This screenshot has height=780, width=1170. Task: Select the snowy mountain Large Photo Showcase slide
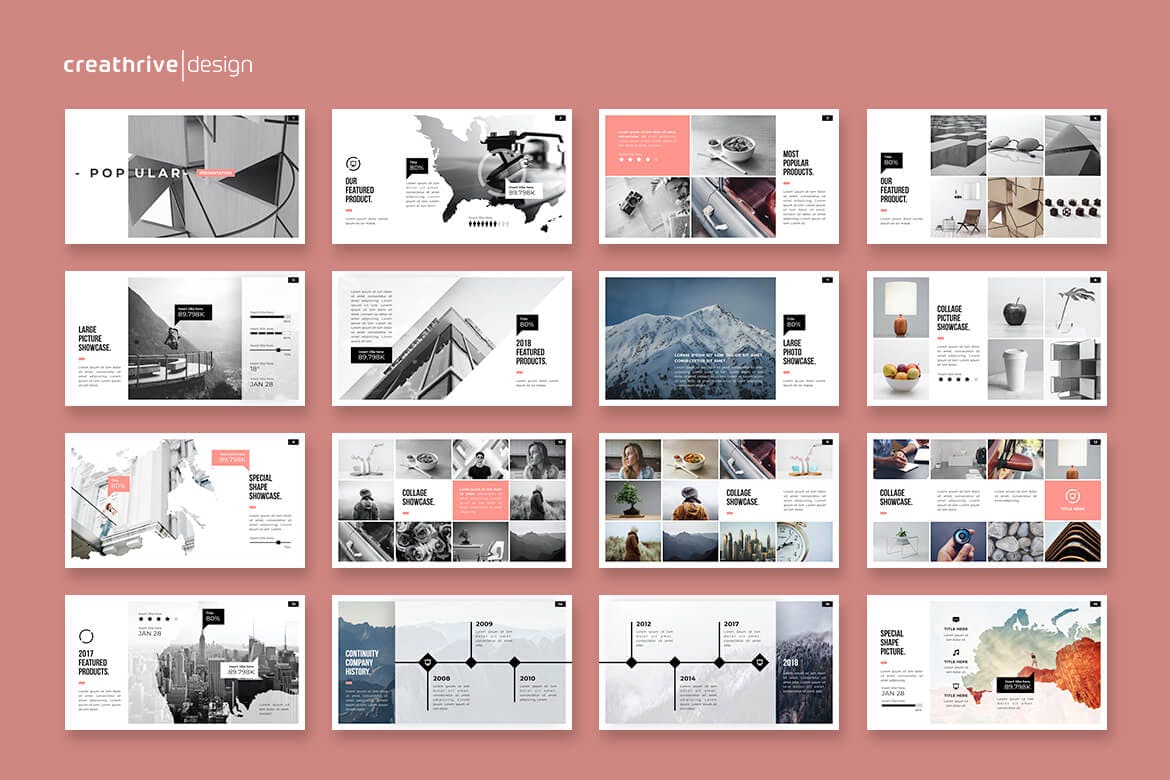(718, 338)
